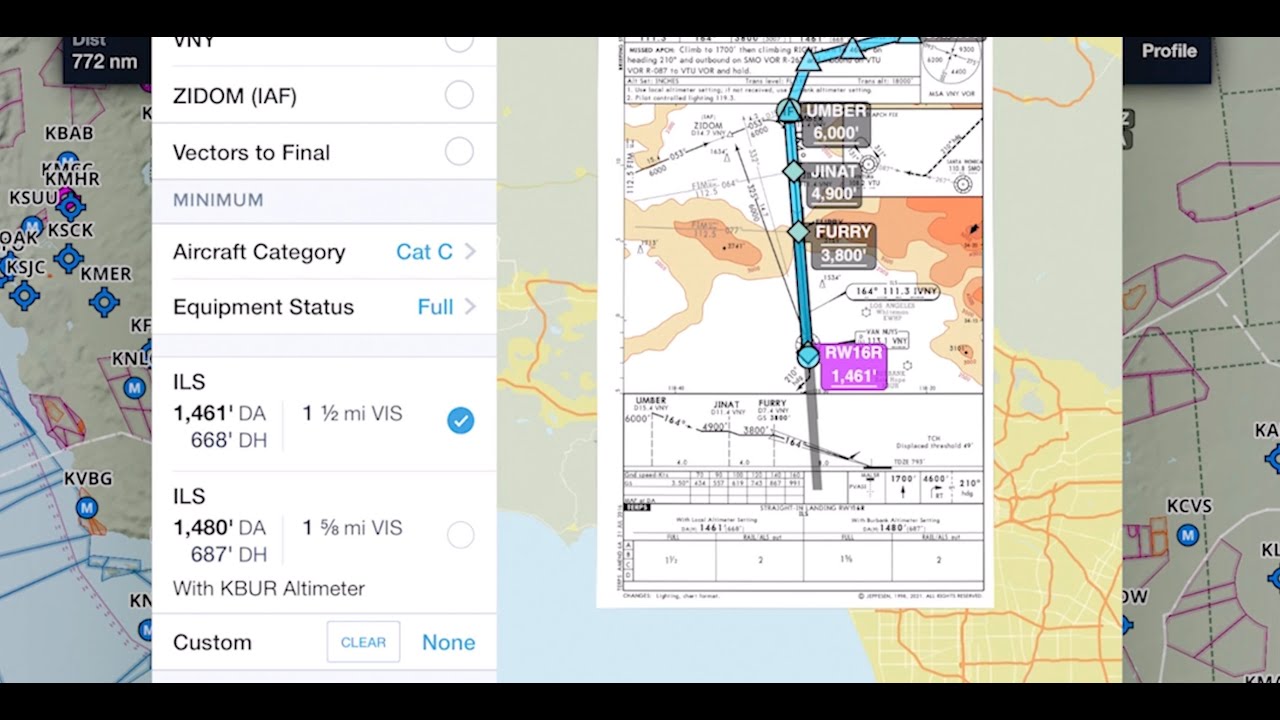Tap the With KBUR Altimeter text
The height and width of the screenshot is (720, 1280).
269,588
